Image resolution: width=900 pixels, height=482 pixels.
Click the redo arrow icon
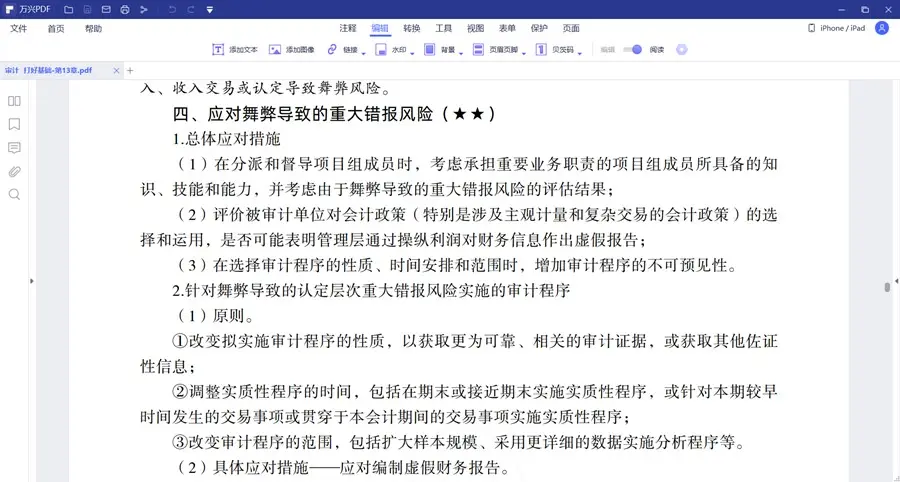[x=191, y=9]
